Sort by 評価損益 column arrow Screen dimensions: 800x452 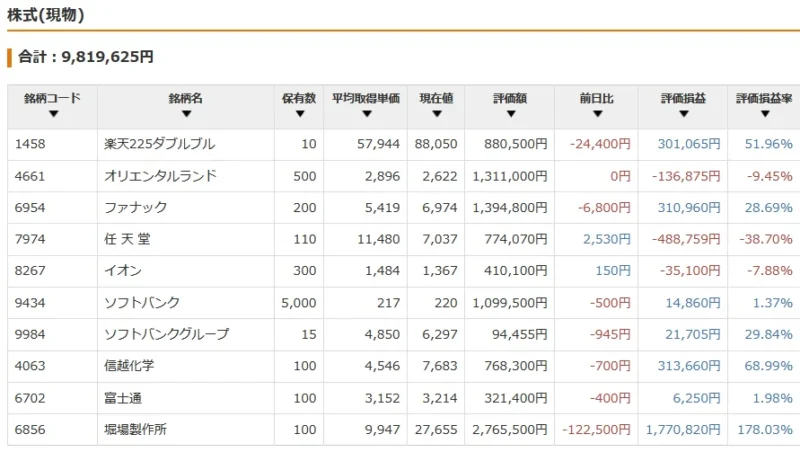click(x=684, y=114)
